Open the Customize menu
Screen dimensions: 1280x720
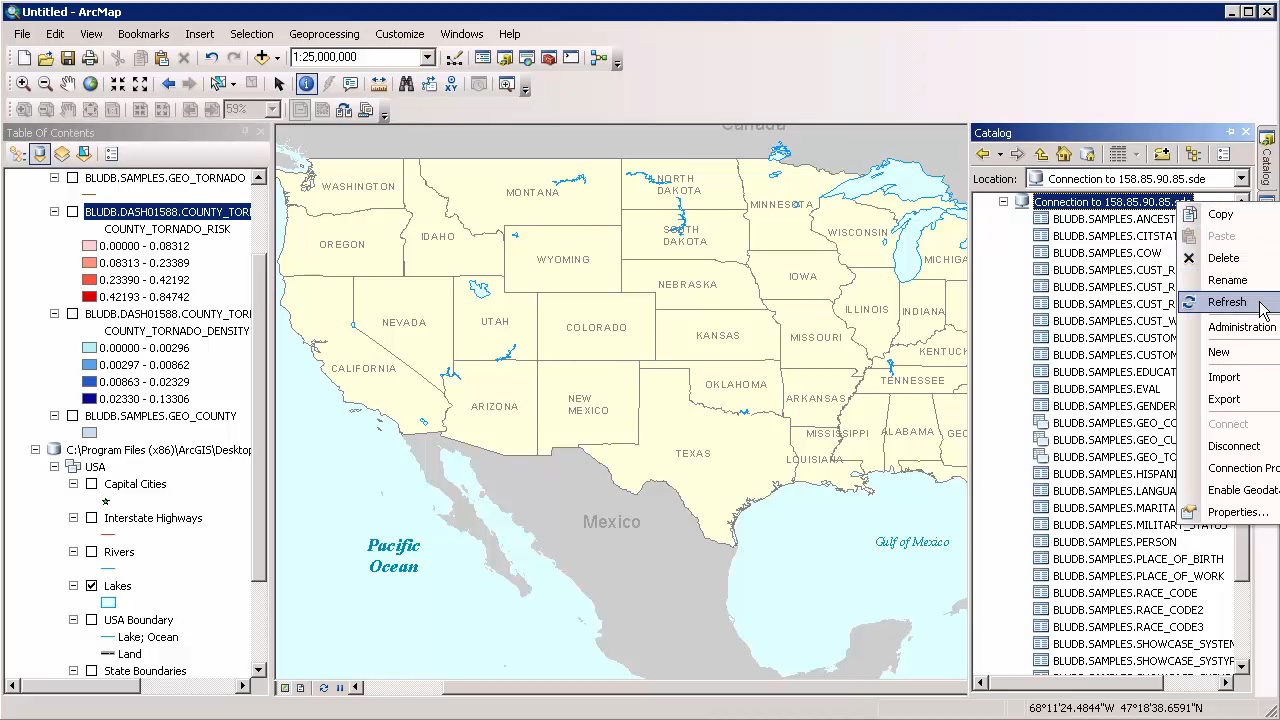[x=399, y=34]
